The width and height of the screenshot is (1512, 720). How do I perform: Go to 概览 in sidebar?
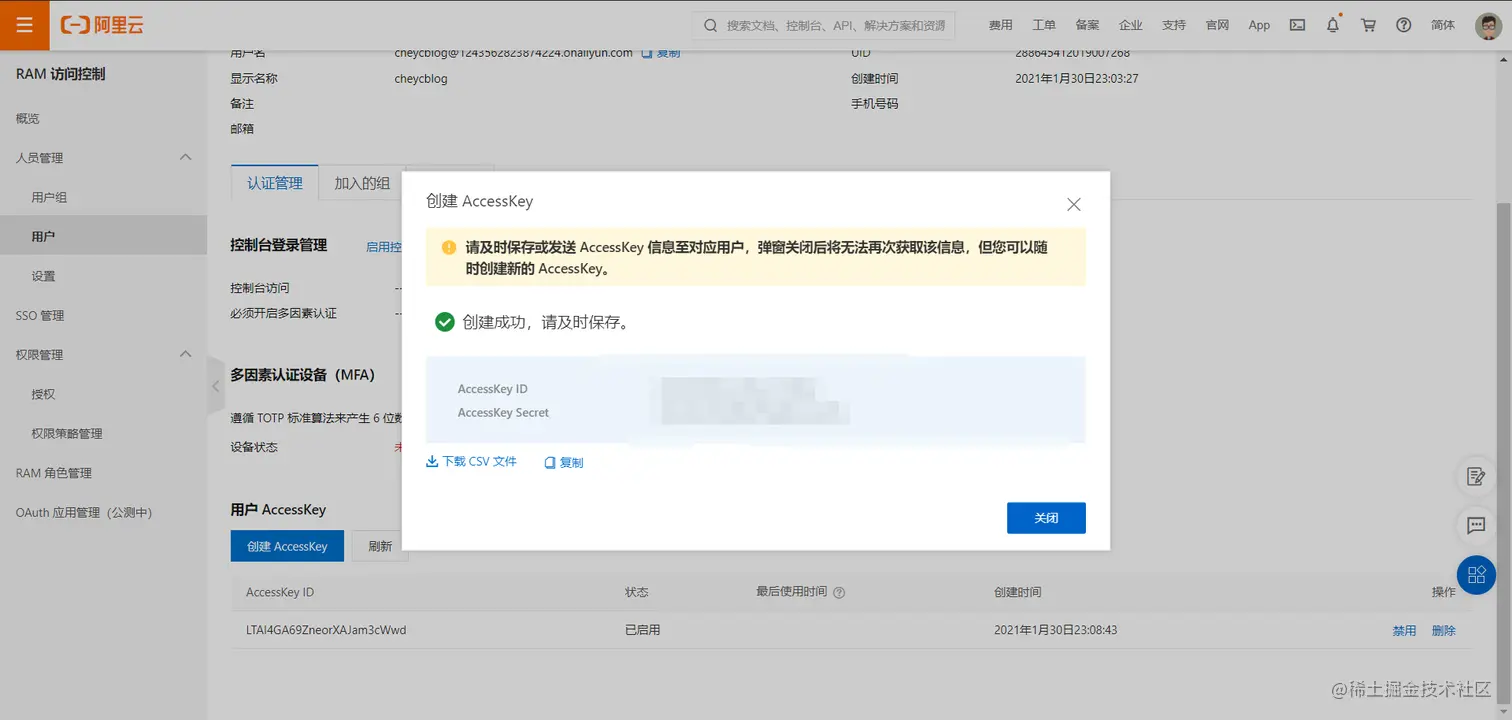pyautogui.click(x=28, y=119)
